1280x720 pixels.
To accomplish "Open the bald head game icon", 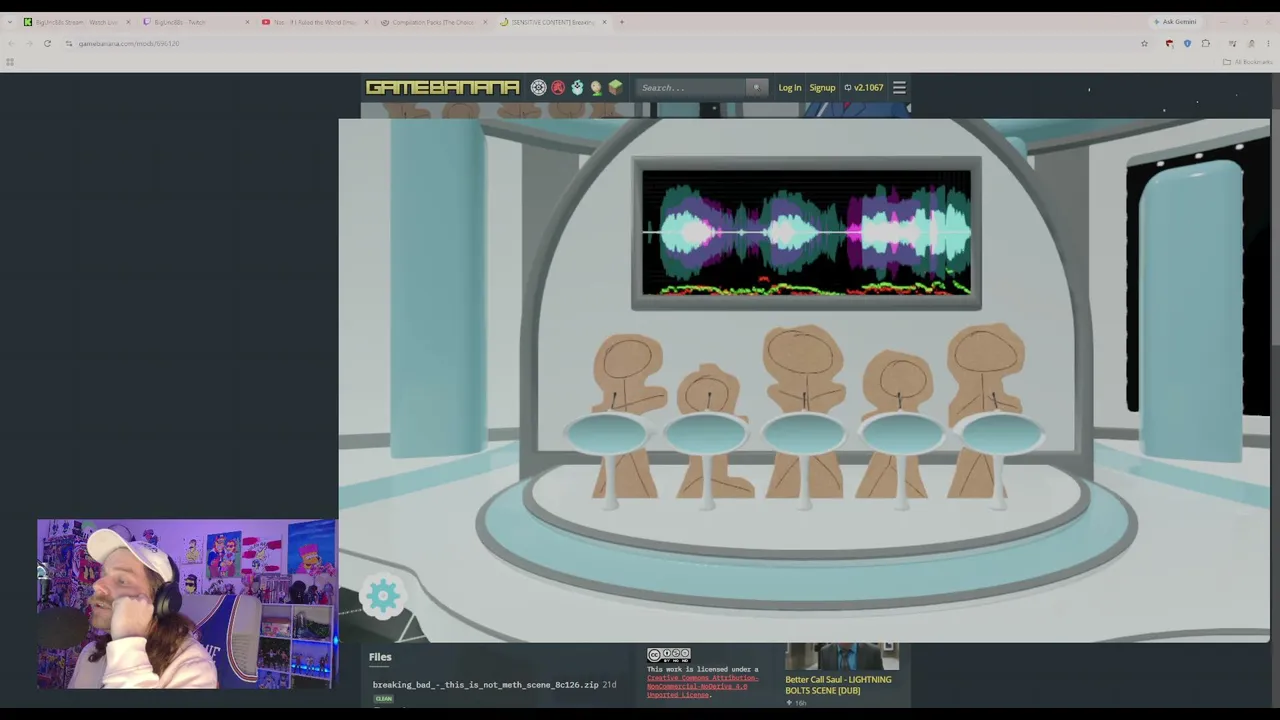I will click(x=596, y=88).
